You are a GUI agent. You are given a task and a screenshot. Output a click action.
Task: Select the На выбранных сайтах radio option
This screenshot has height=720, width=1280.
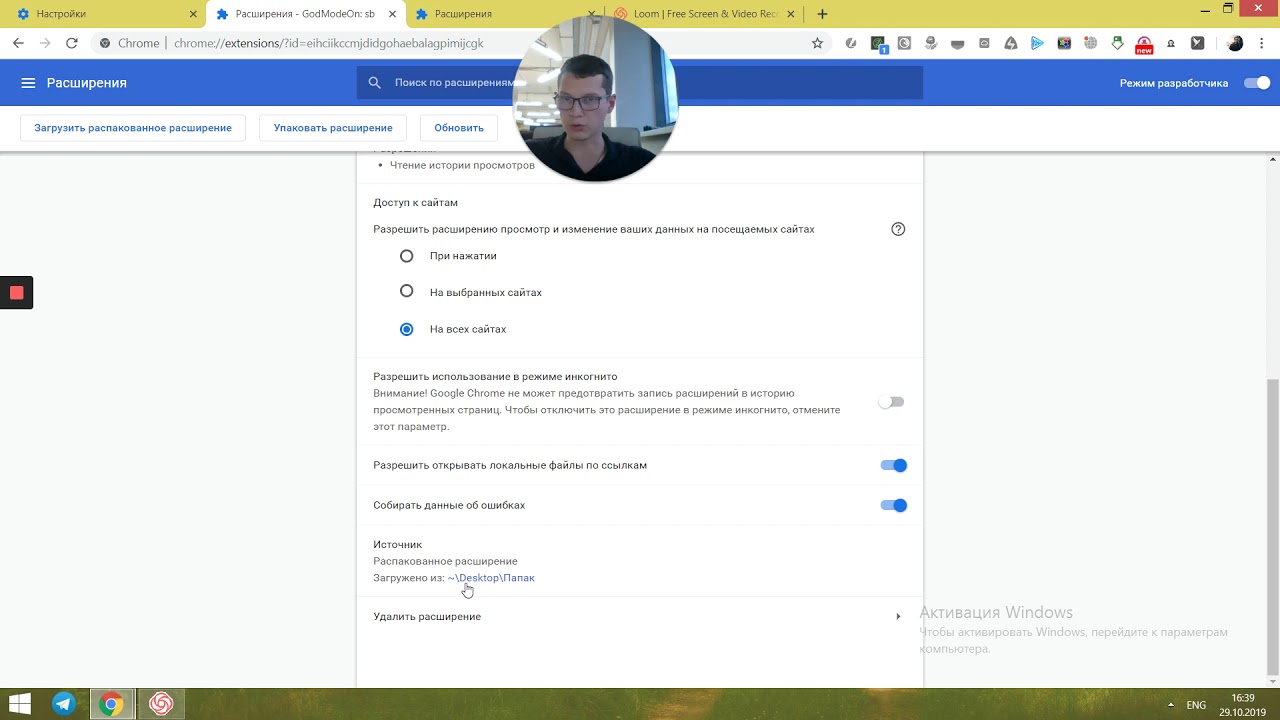[406, 291]
